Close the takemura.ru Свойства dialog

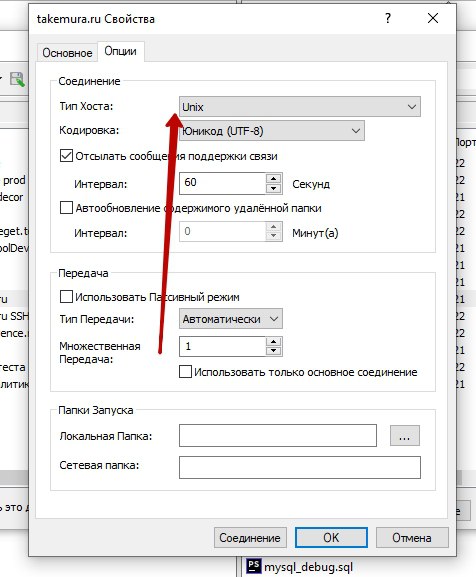point(433,18)
